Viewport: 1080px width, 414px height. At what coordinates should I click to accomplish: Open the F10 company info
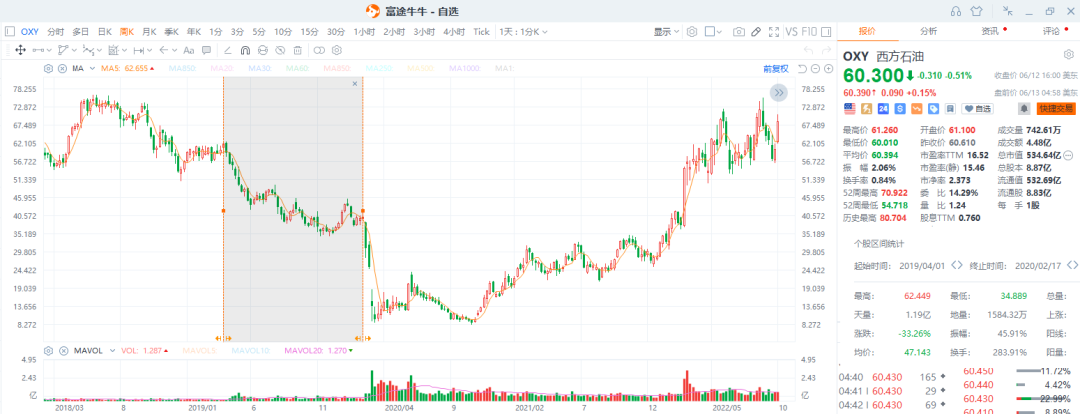click(x=810, y=32)
